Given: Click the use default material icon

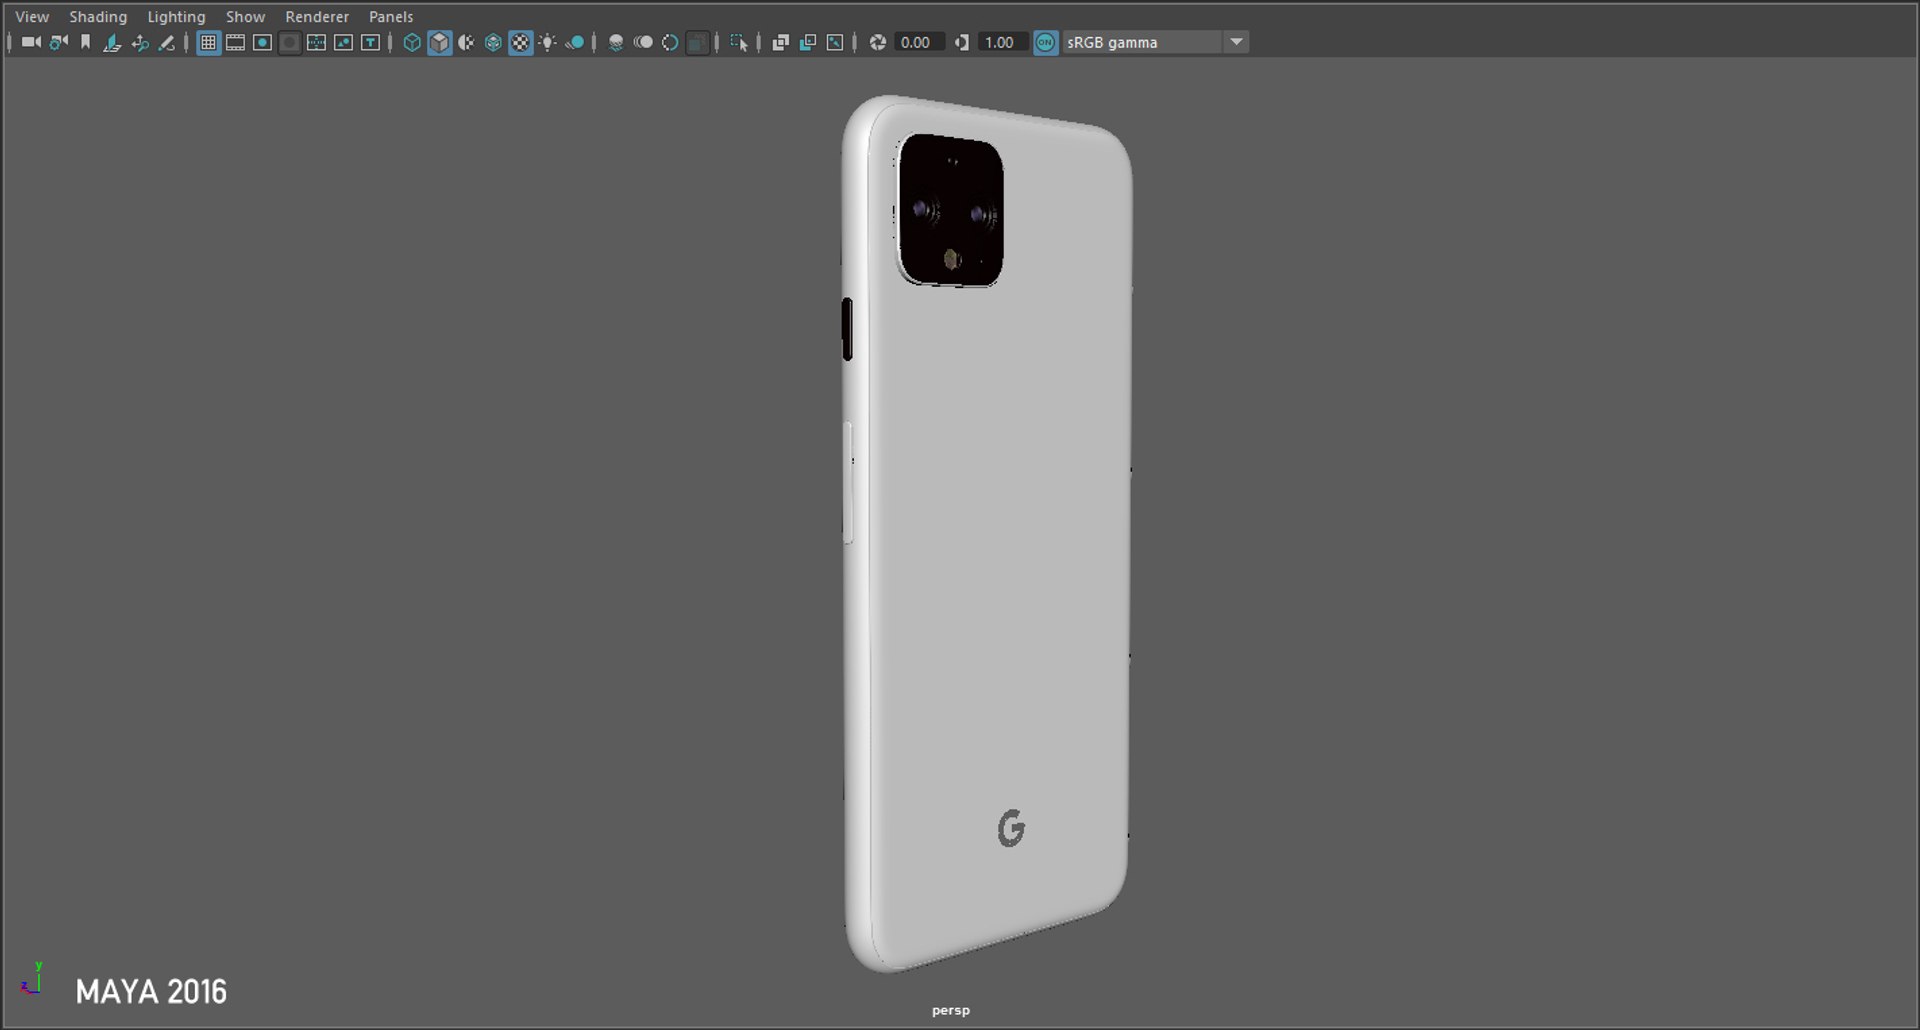Looking at the screenshot, I should (x=466, y=42).
